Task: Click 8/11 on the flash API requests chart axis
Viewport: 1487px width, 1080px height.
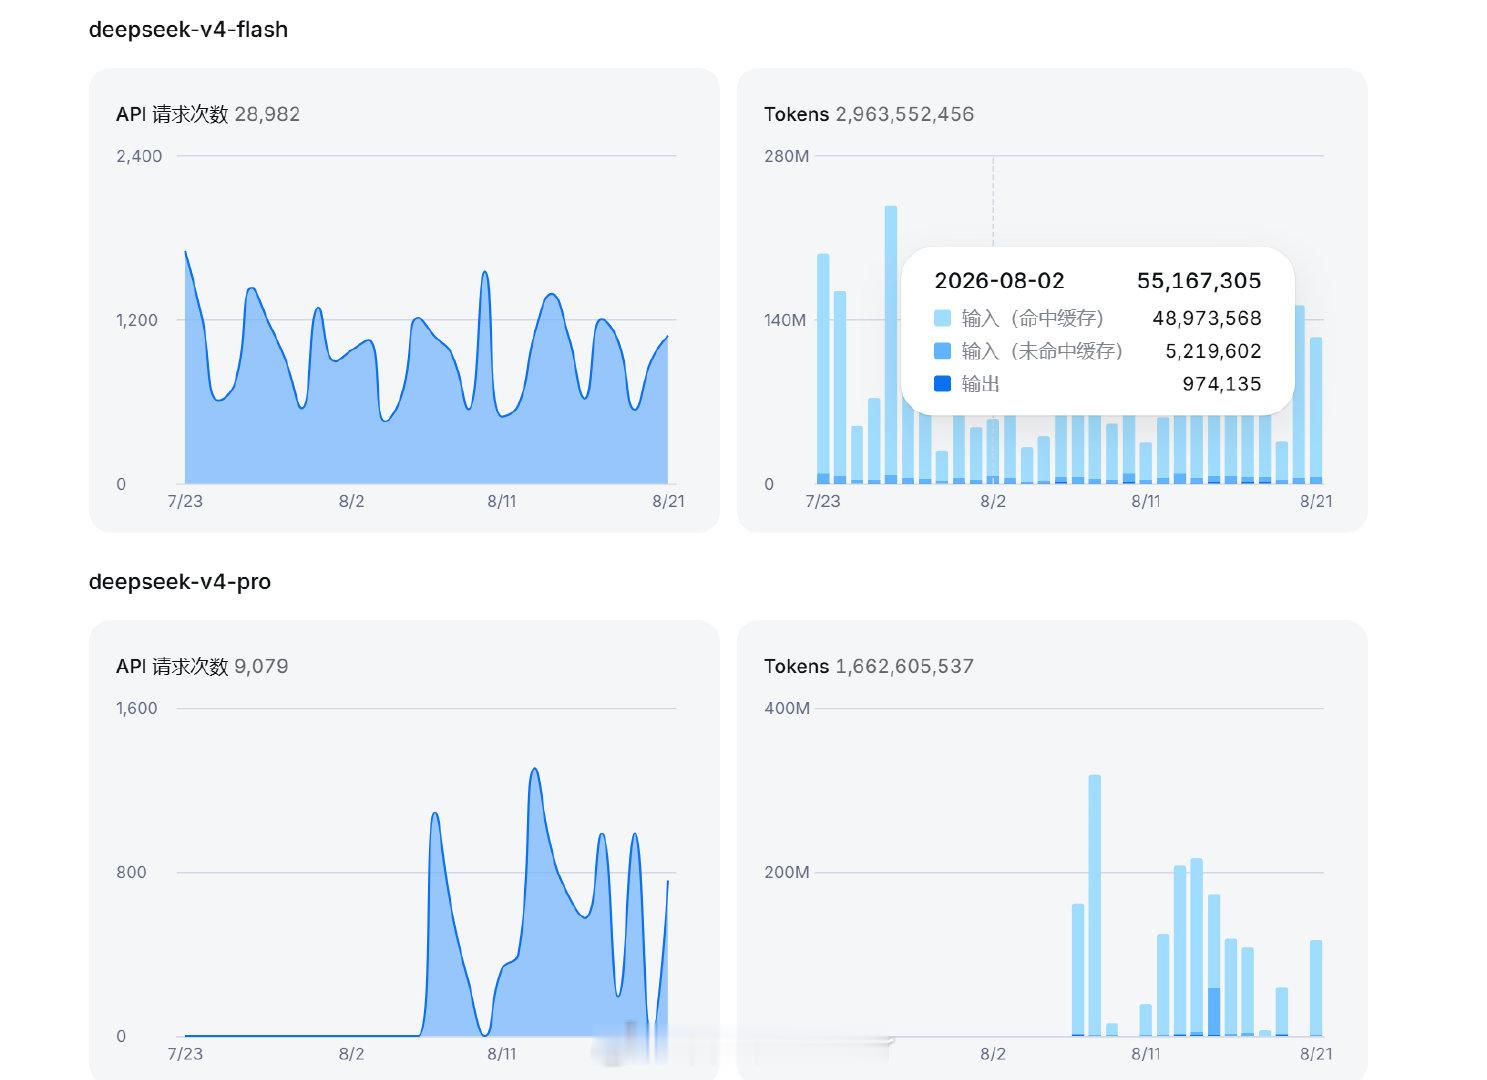Action: click(x=502, y=501)
